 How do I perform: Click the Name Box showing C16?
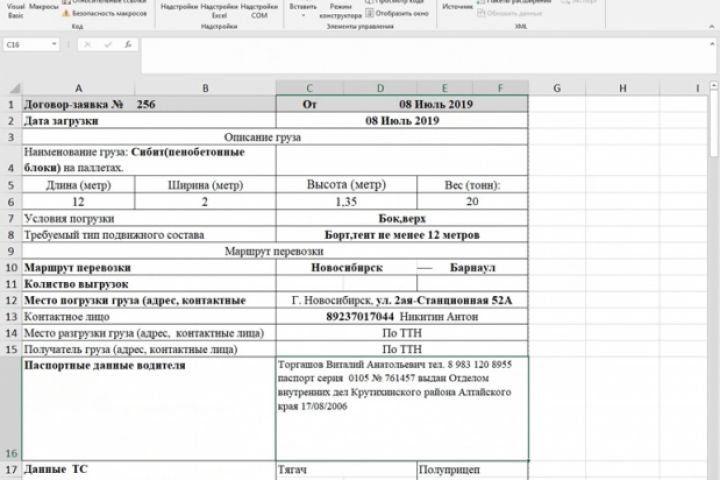tap(27, 45)
